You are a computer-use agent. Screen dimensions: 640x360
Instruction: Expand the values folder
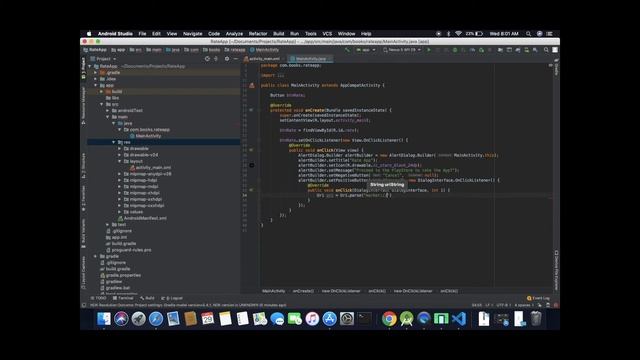(120, 212)
